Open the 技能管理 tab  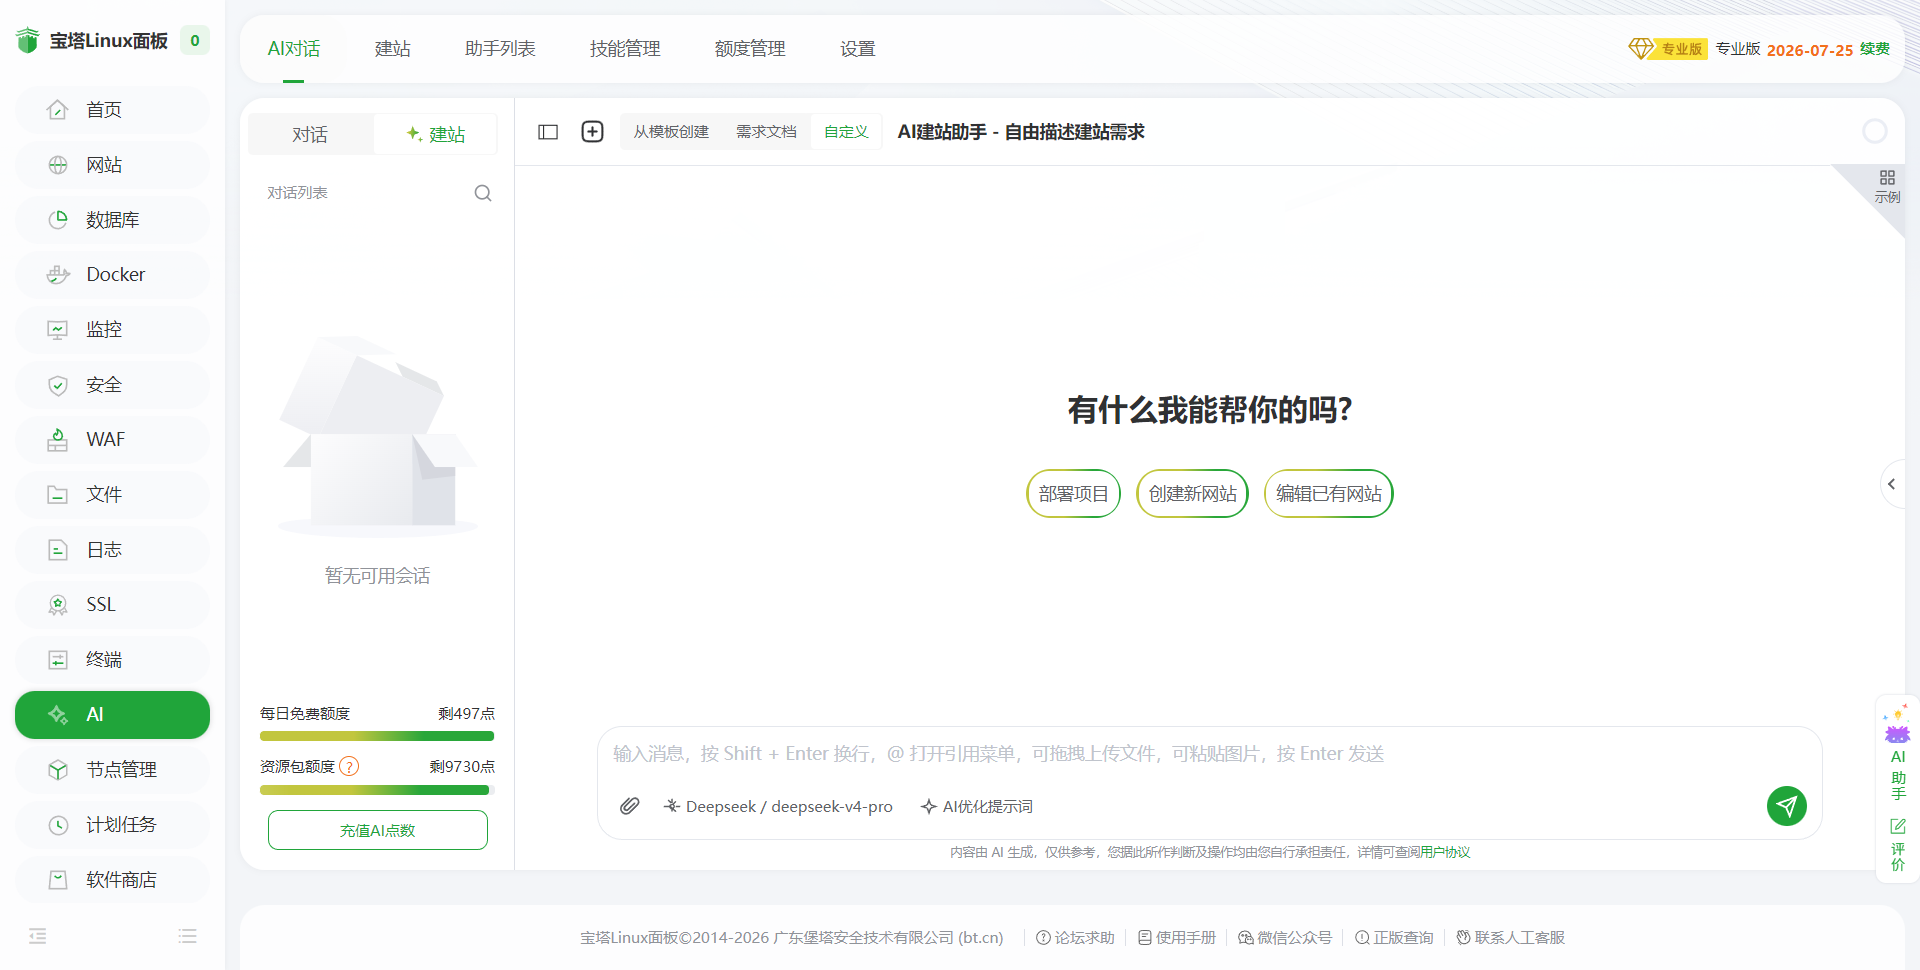pyautogui.click(x=625, y=49)
